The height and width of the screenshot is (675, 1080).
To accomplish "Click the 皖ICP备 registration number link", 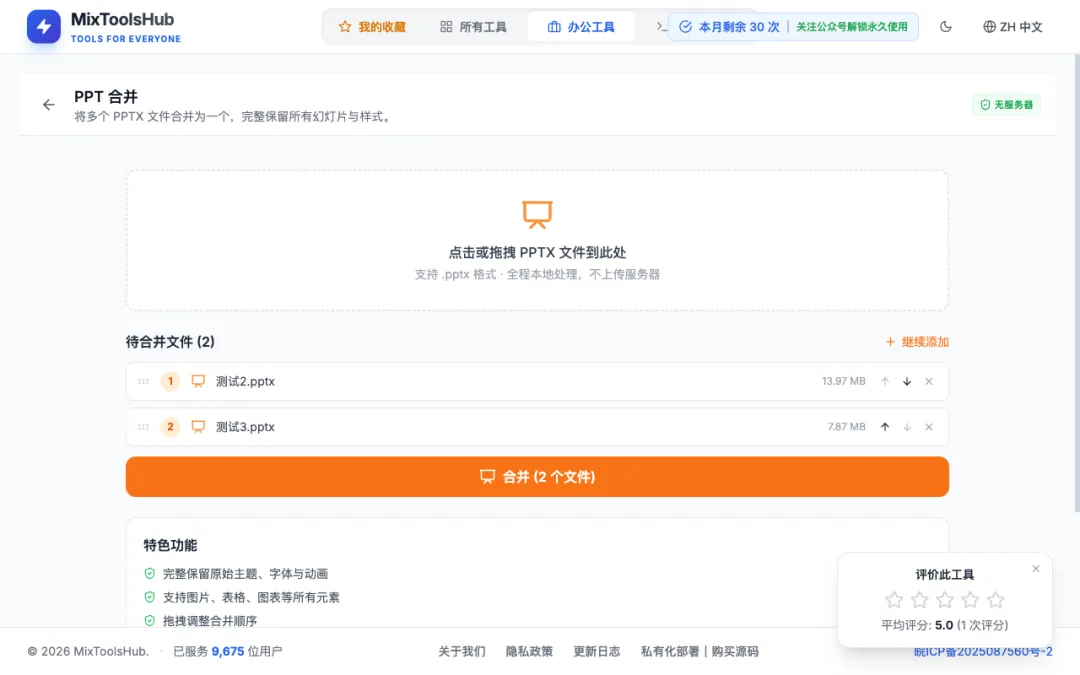I will coord(983,652).
